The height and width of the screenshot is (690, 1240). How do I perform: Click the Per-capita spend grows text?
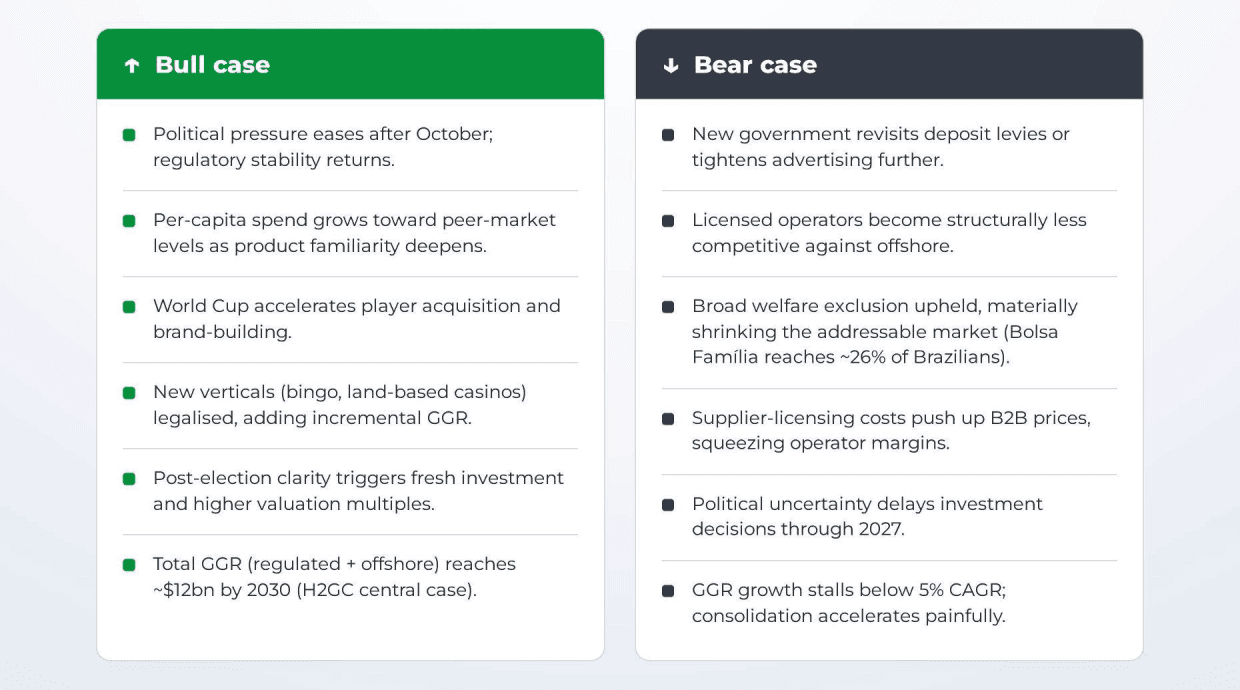point(354,233)
